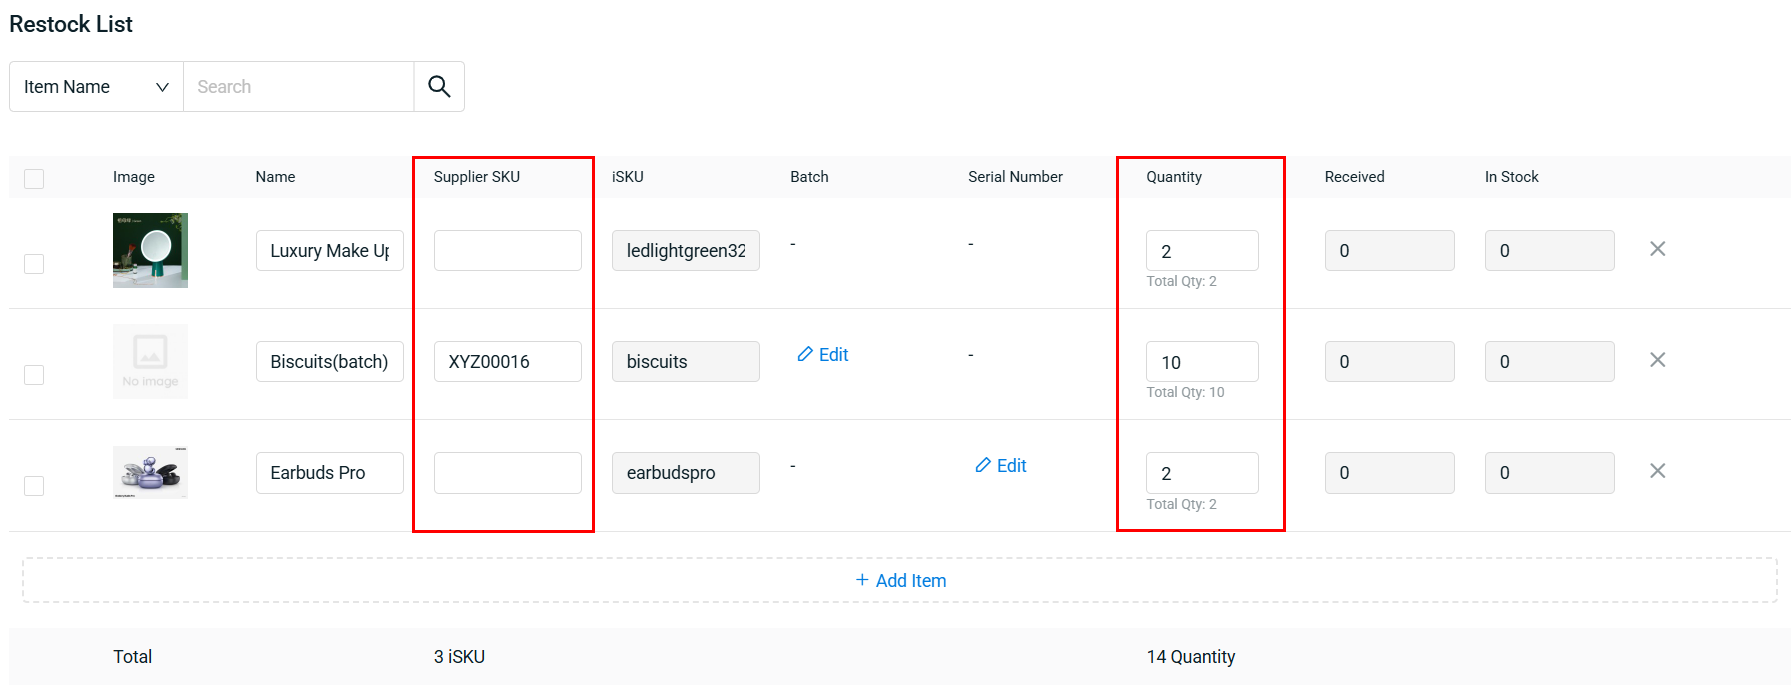Select the Biscuits(batch) row checkbox
The width and height of the screenshot is (1792, 687).
34,375
